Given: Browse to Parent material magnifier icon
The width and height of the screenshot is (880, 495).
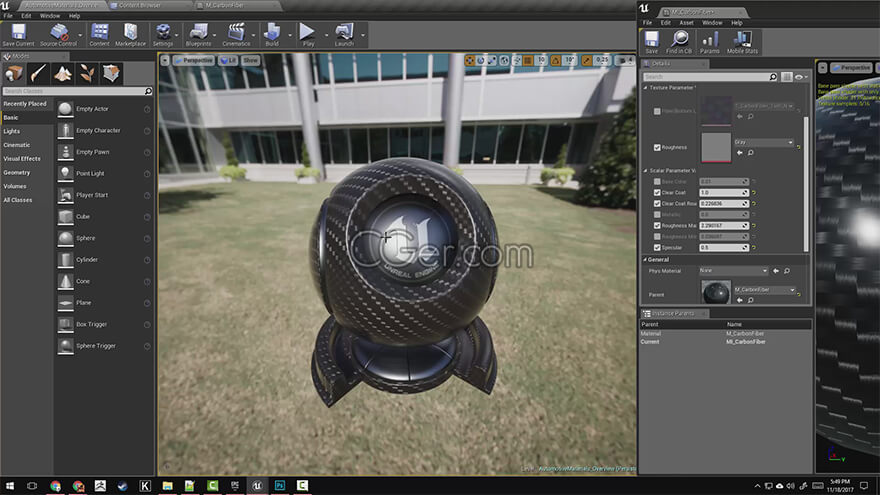Looking at the screenshot, I should 751,300.
